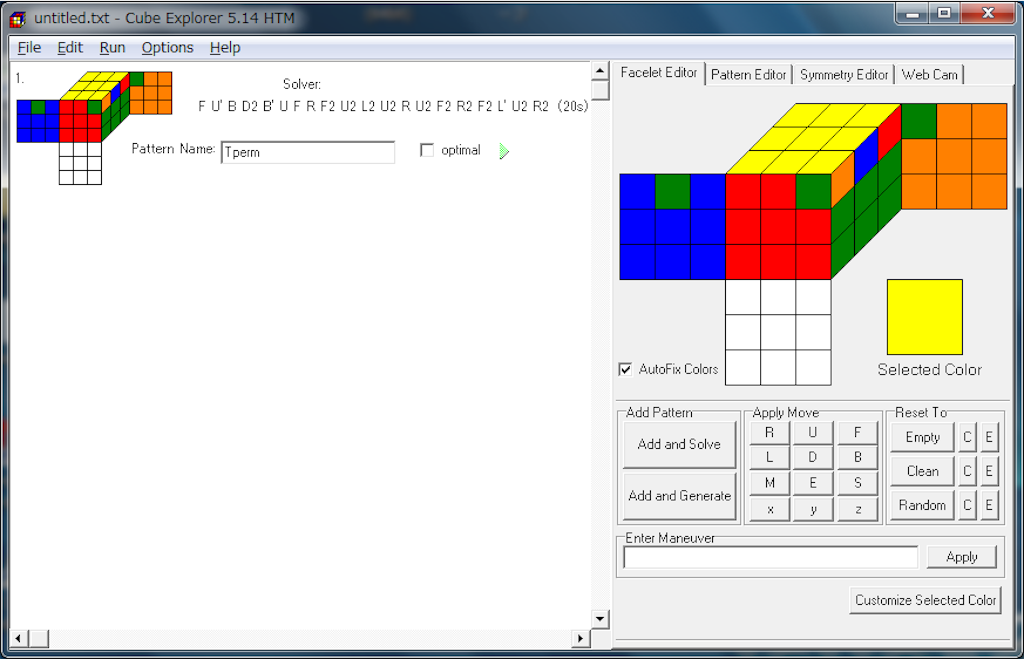The width and height of the screenshot is (1024, 659).
Task: Apply the M slice move
Action: tap(769, 483)
